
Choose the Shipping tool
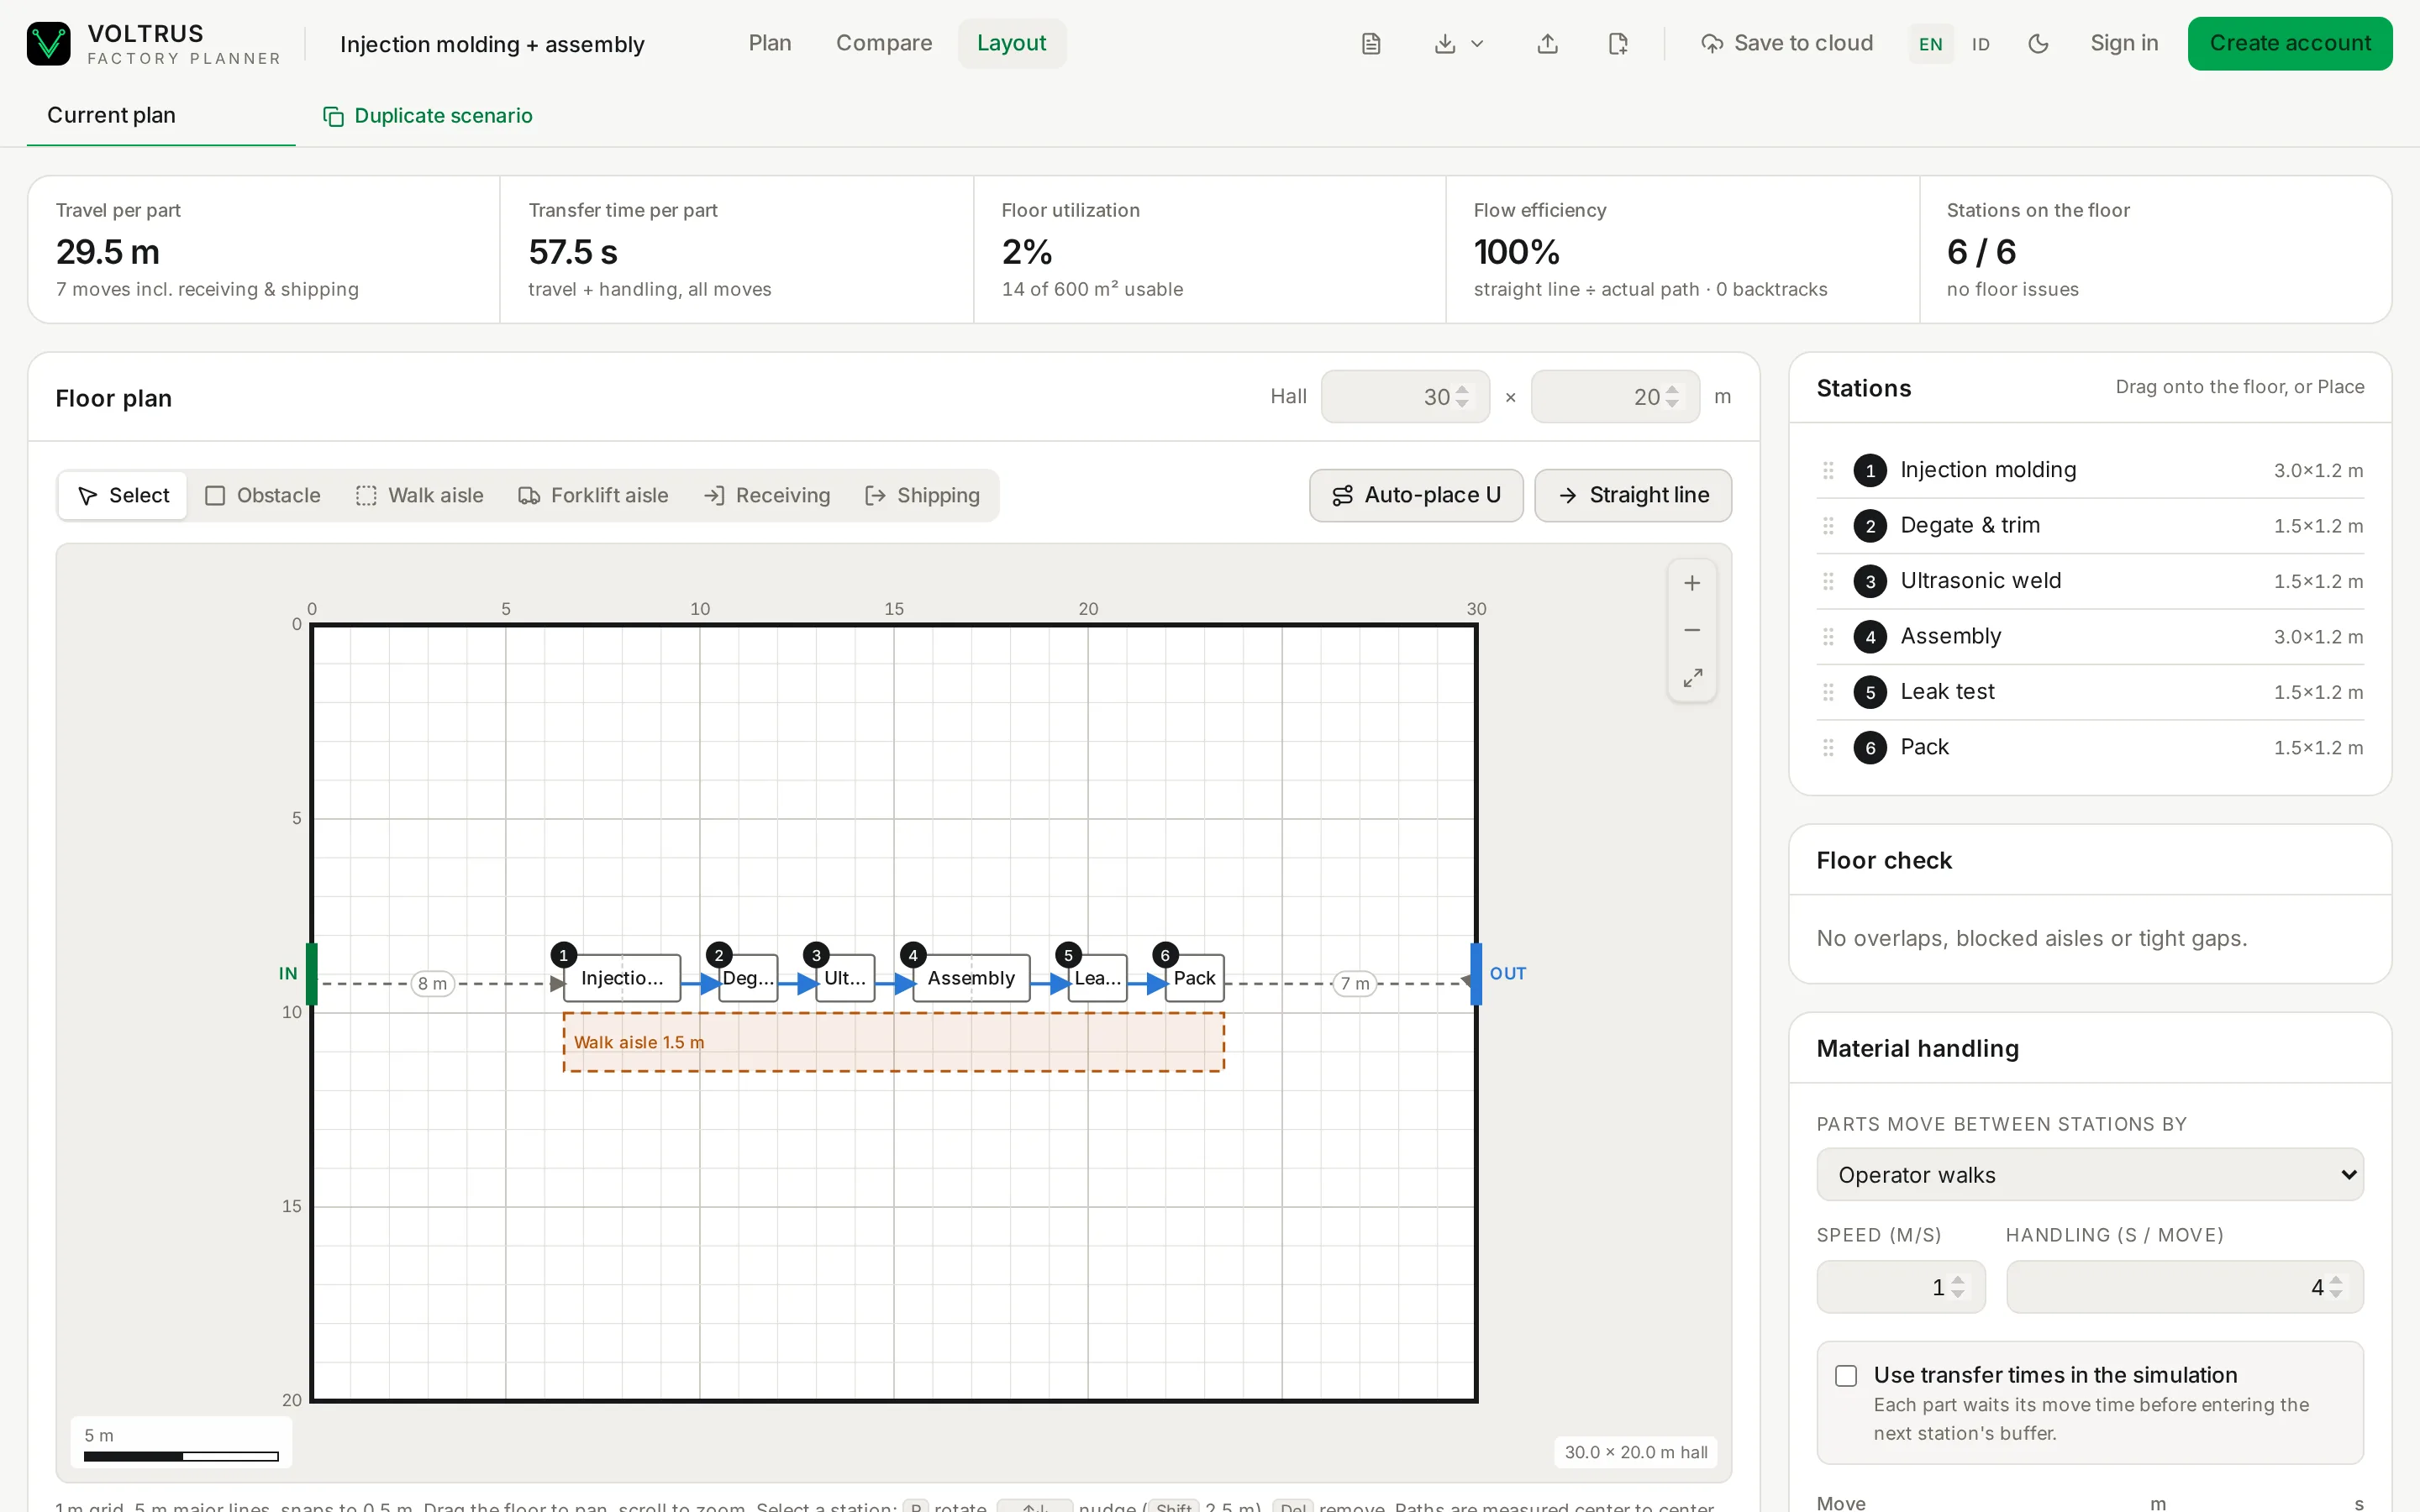(922, 496)
